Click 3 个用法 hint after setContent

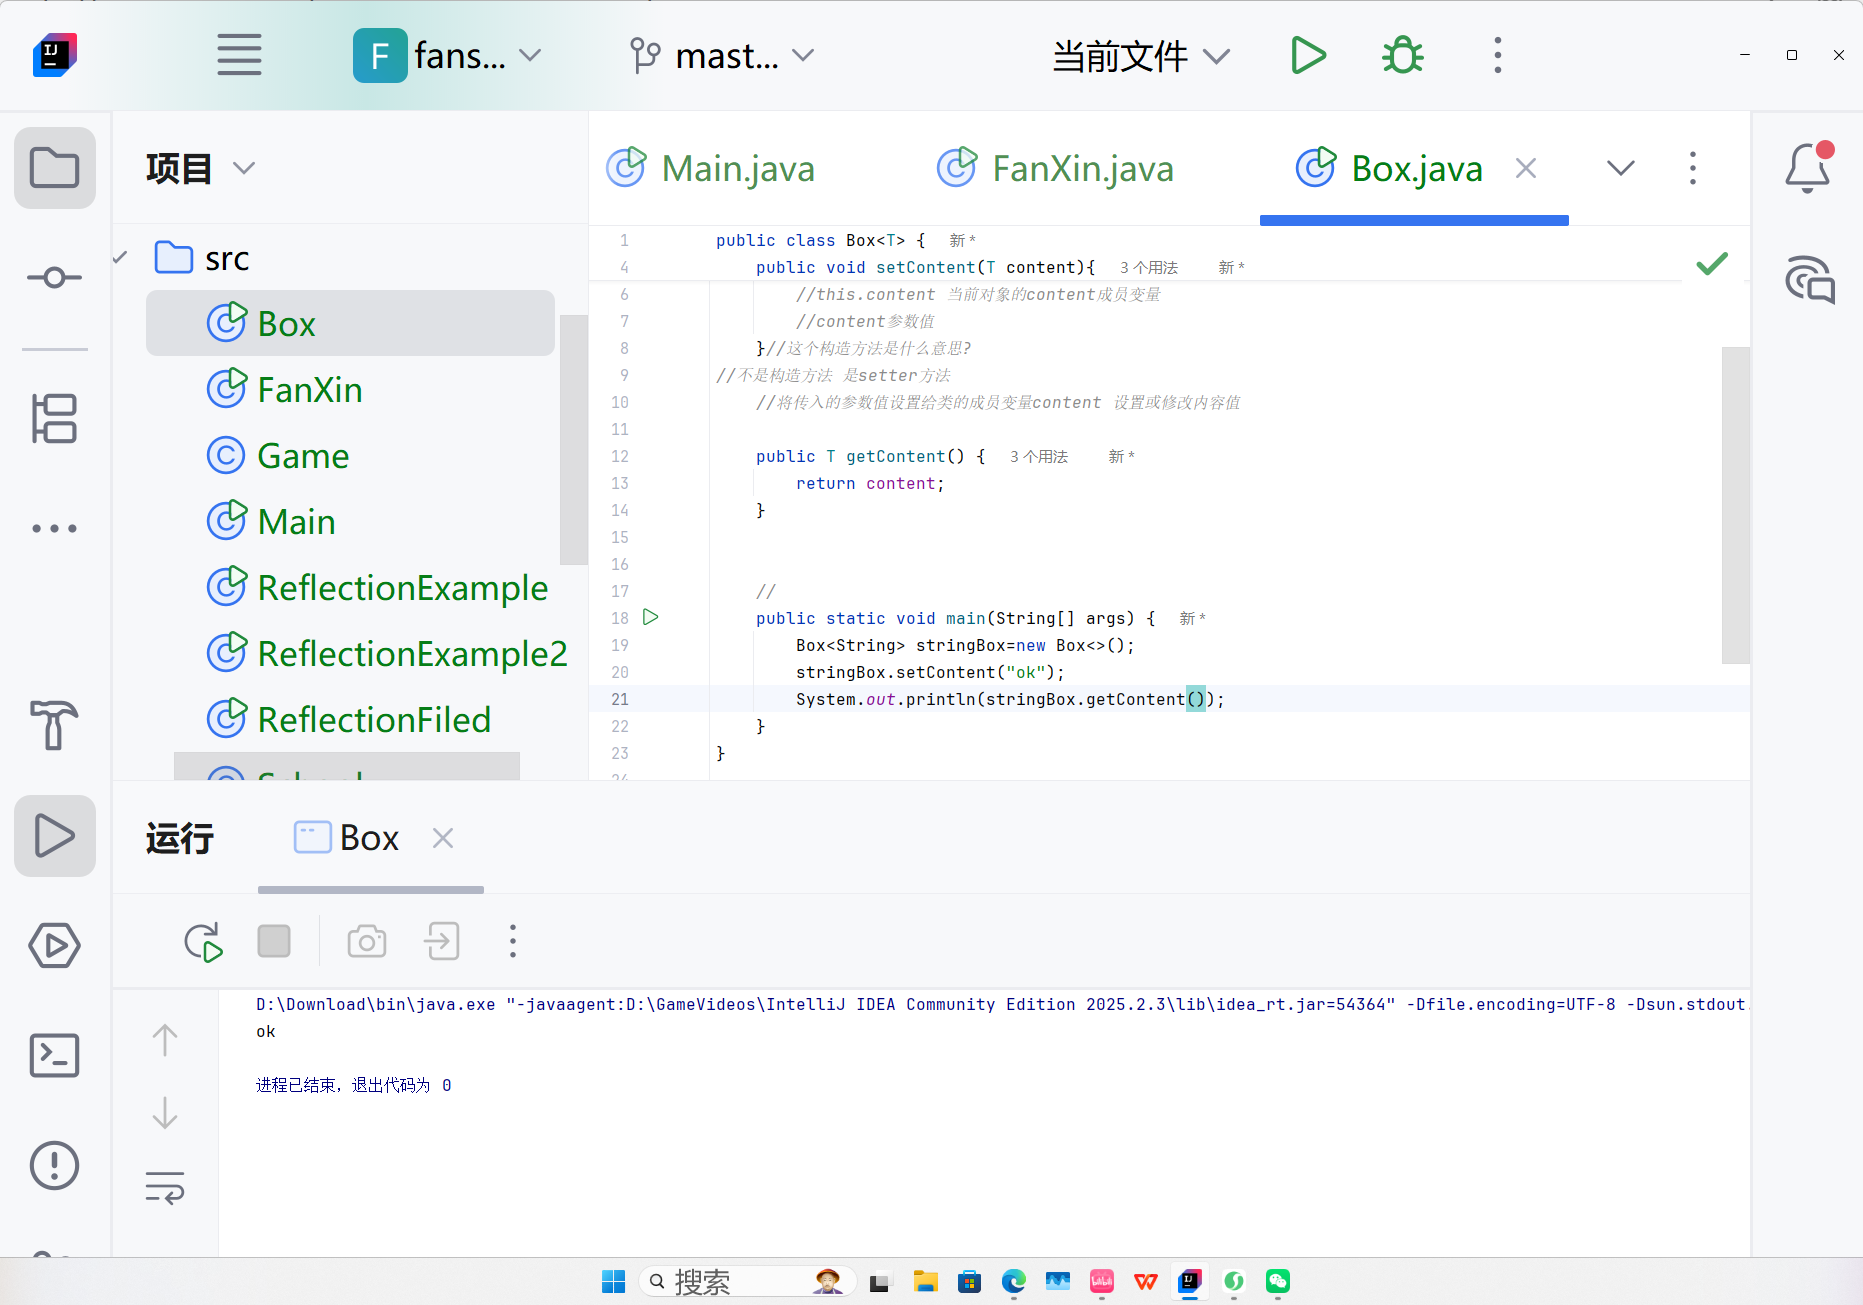[x=1149, y=267]
